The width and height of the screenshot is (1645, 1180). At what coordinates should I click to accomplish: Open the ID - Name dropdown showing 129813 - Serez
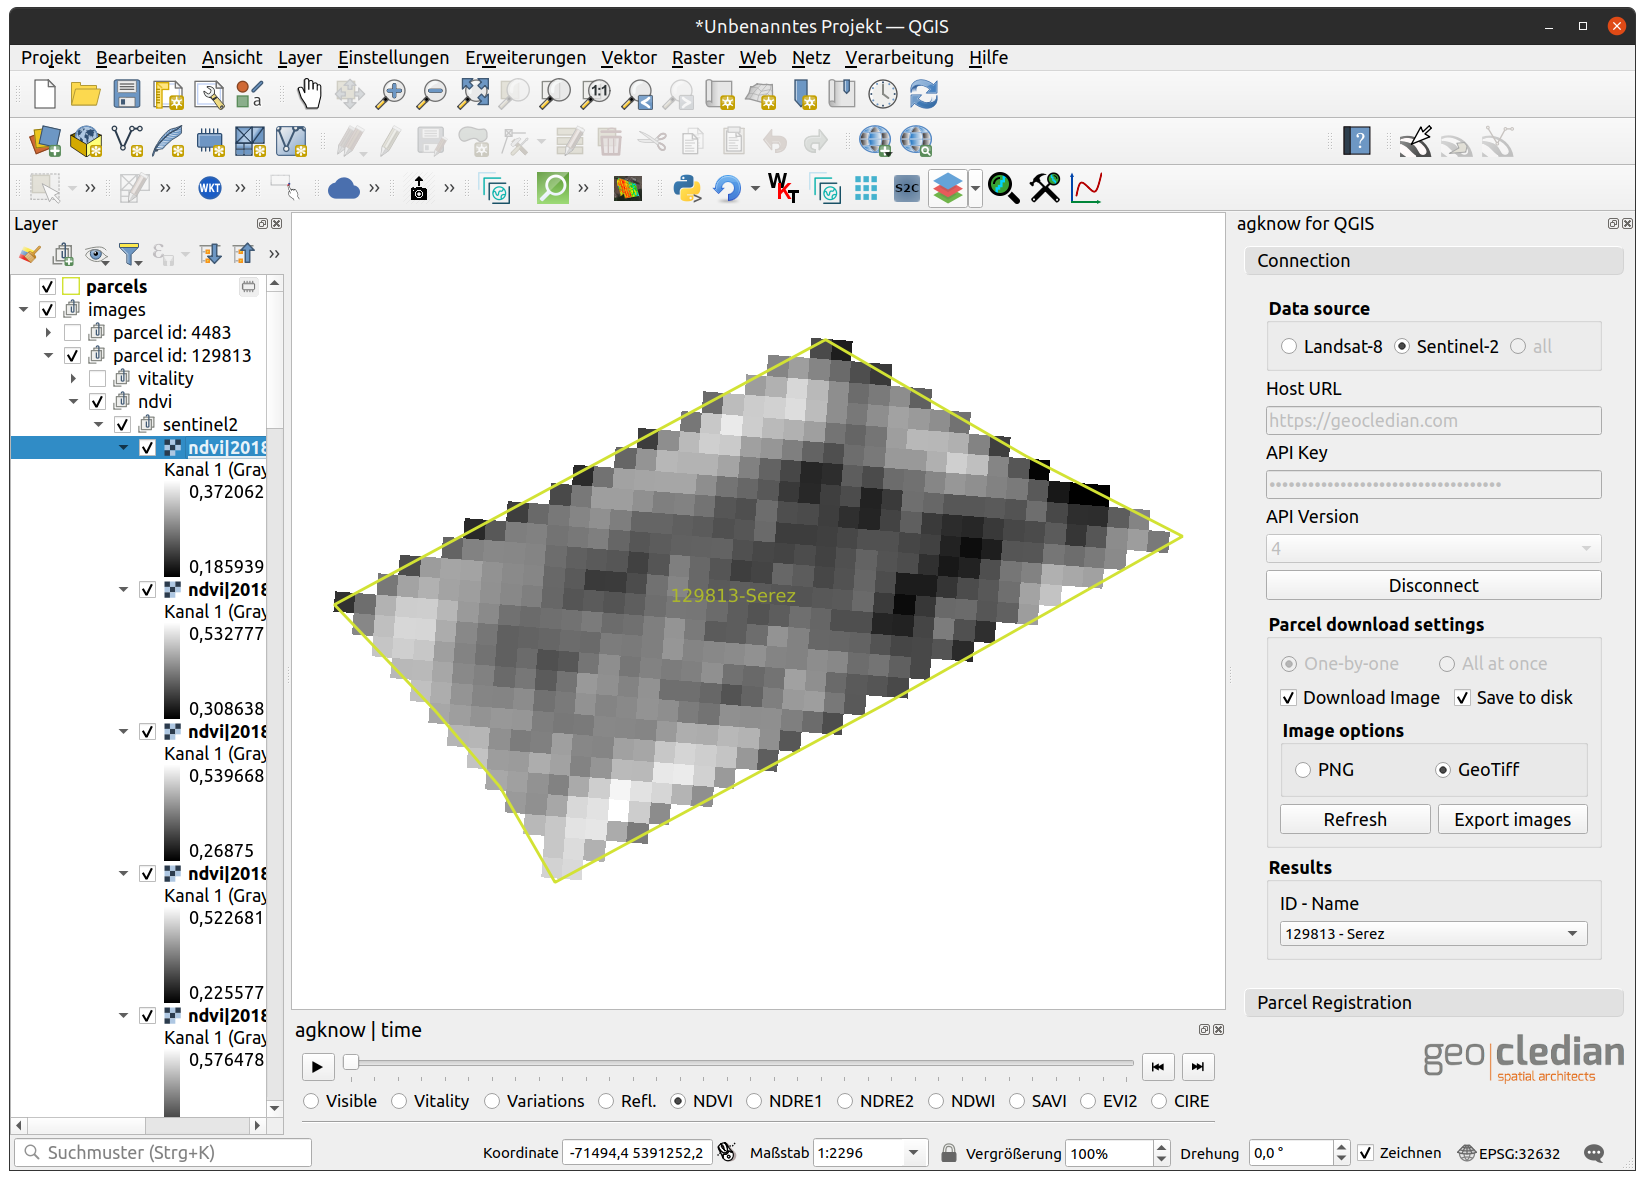(1433, 934)
